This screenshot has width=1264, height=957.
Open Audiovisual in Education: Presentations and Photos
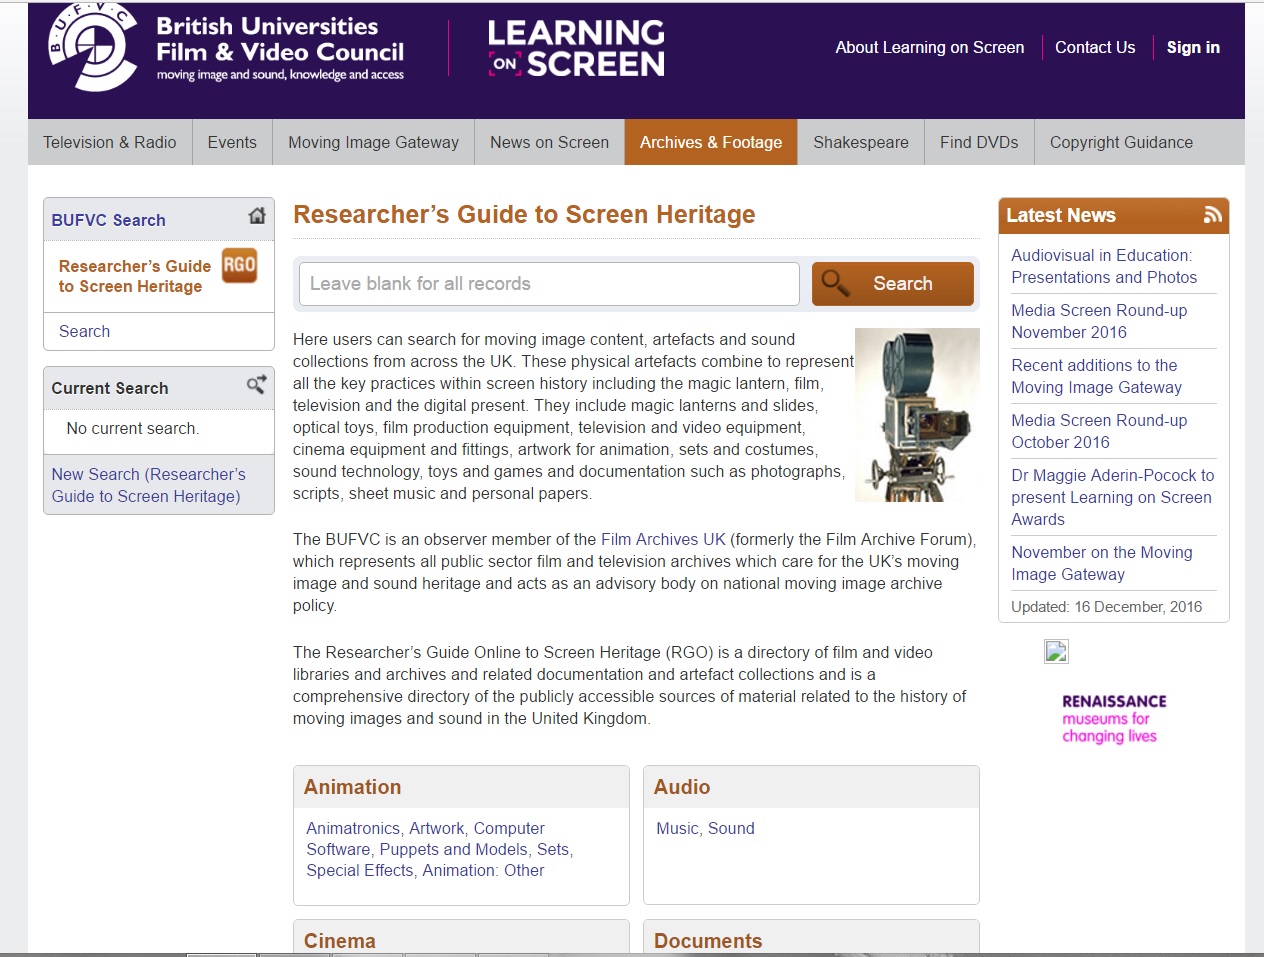tap(1104, 266)
